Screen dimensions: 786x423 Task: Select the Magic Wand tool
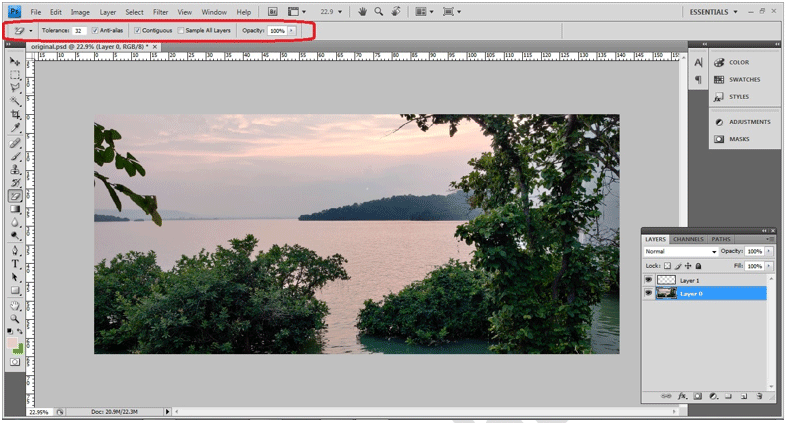(x=15, y=101)
